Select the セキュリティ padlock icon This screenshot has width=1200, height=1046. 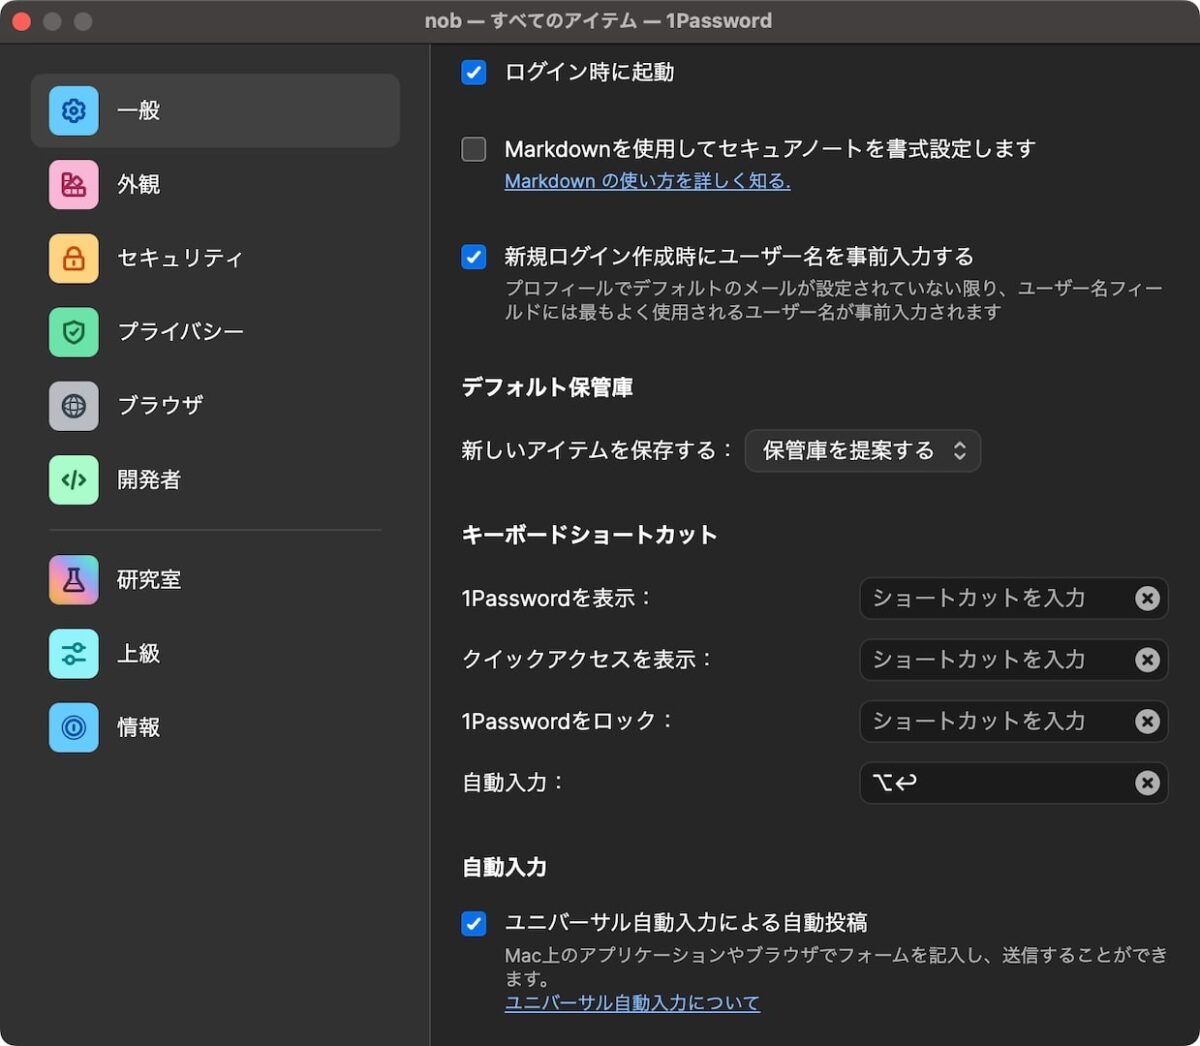click(x=72, y=258)
